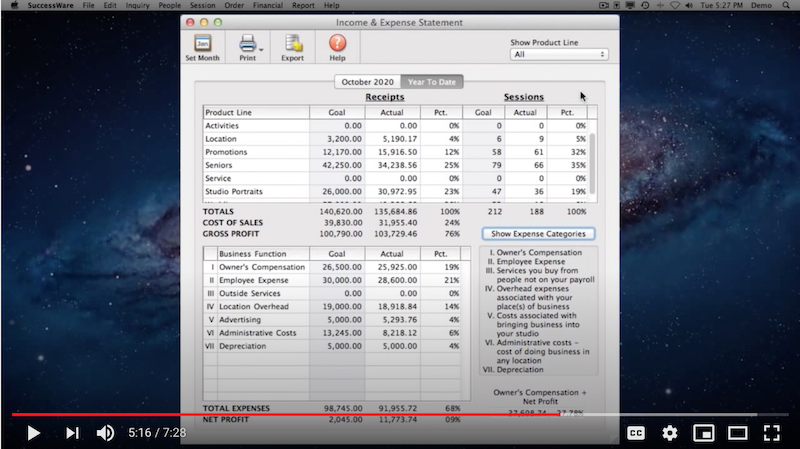800x449 pixels.
Task: Toggle closed captions CC
Action: click(x=636, y=433)
